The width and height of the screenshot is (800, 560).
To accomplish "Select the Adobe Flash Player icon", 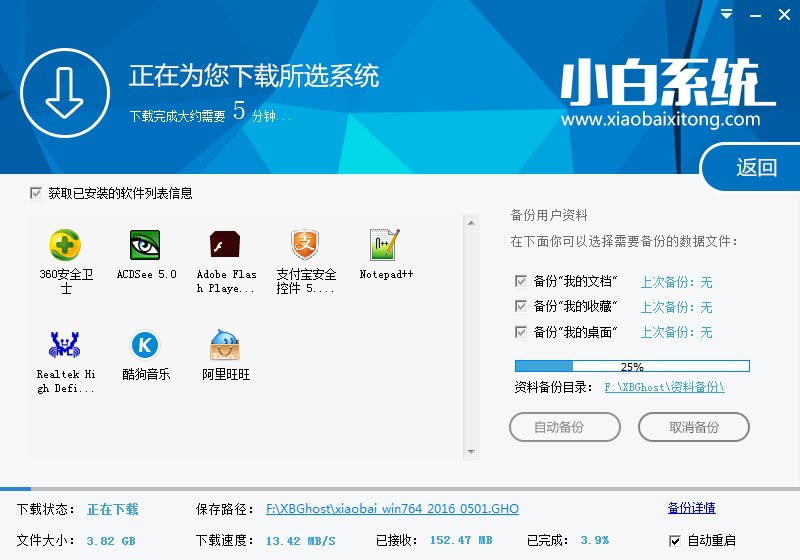I will [225, 245].
